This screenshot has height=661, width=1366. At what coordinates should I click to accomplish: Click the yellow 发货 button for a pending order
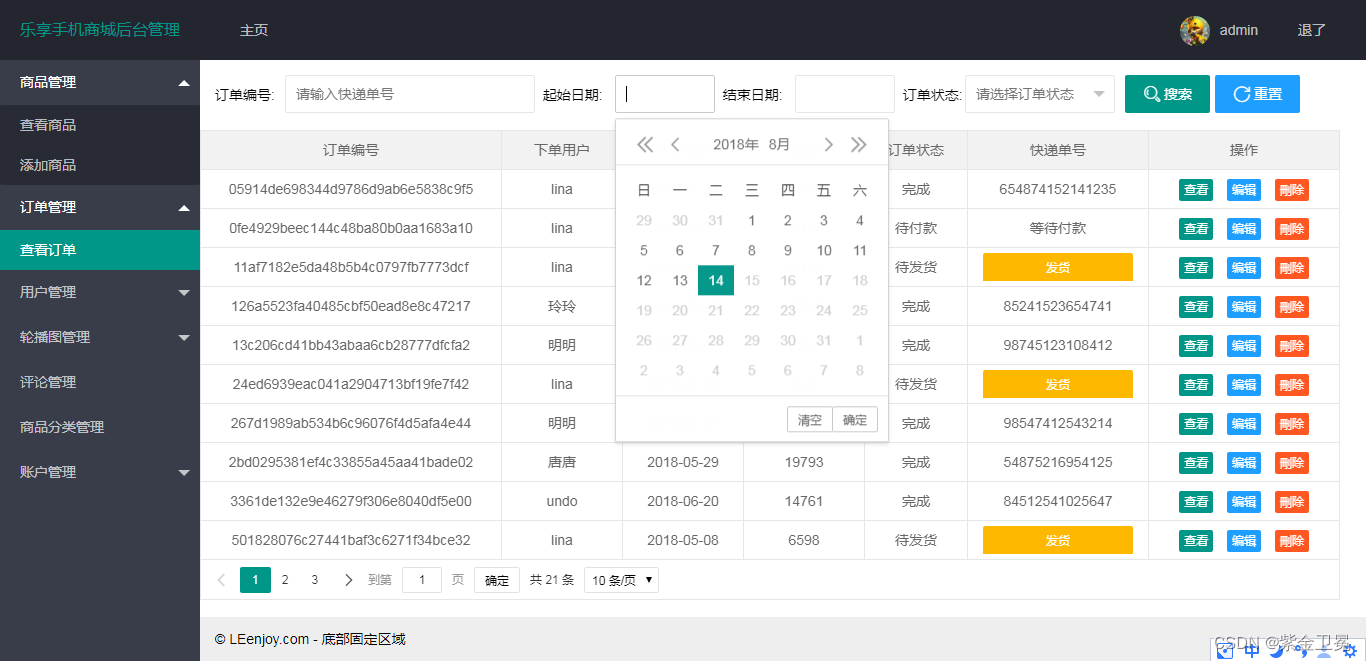click(1057, 267)
